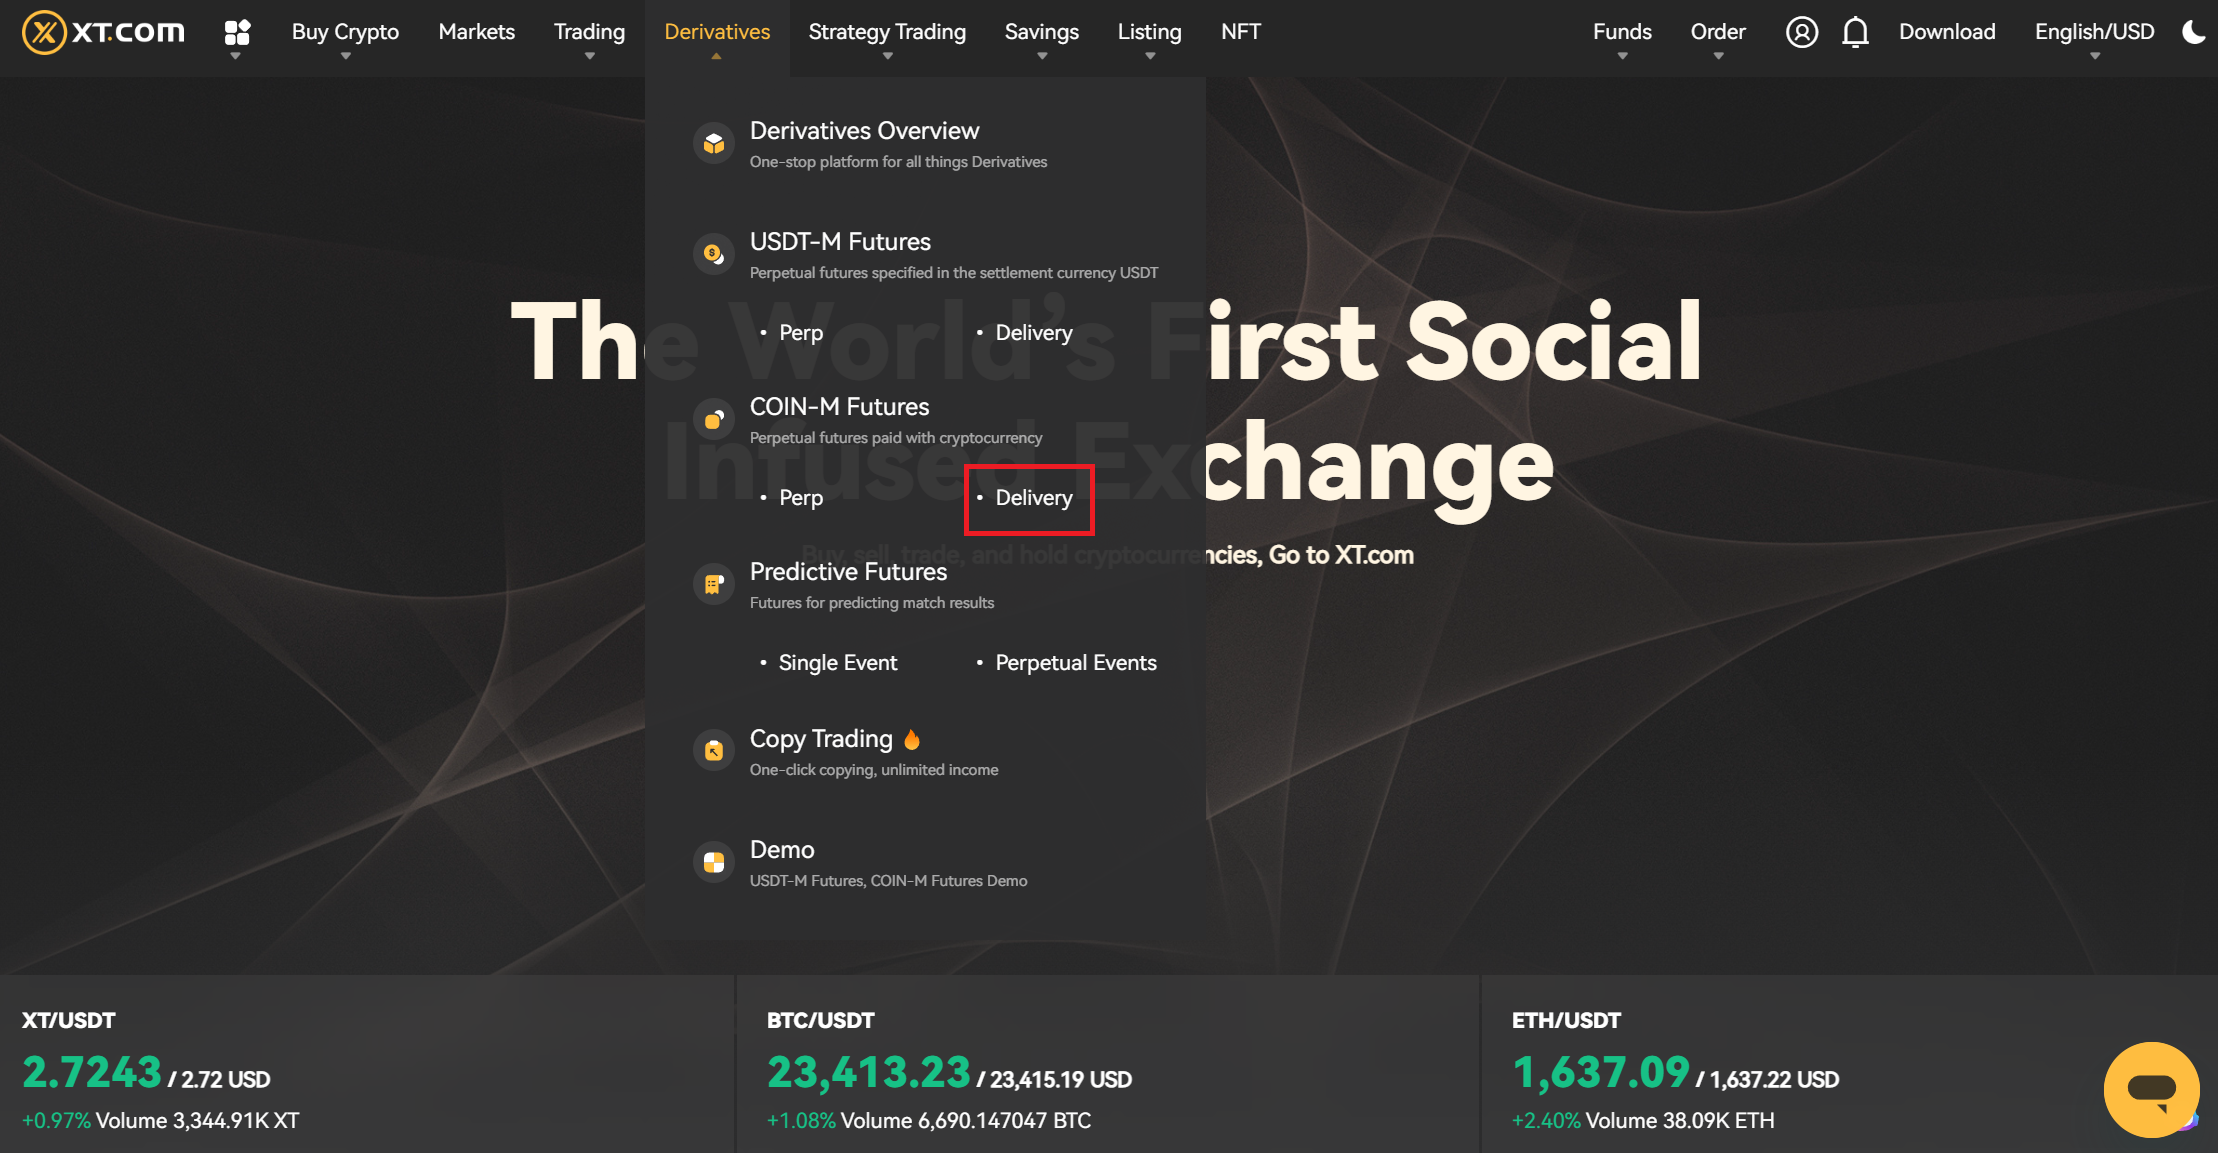Open the English/USD language selector
Viewport: 2218px width, 1153px height.
(2094, 33)
